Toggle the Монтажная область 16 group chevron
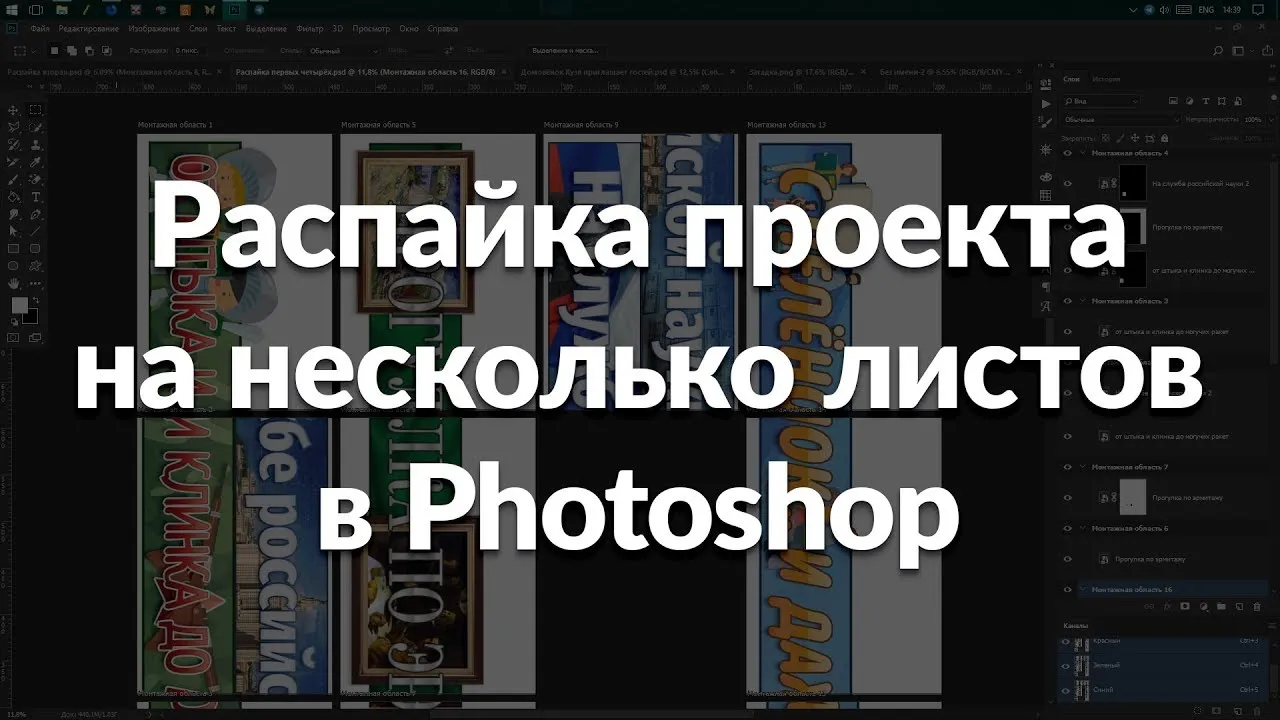This screenshot has height=720, width=1280. (1083, 589)
